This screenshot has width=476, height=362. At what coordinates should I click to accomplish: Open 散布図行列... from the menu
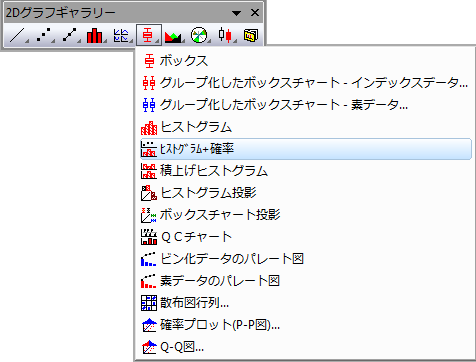click(306, 303)
